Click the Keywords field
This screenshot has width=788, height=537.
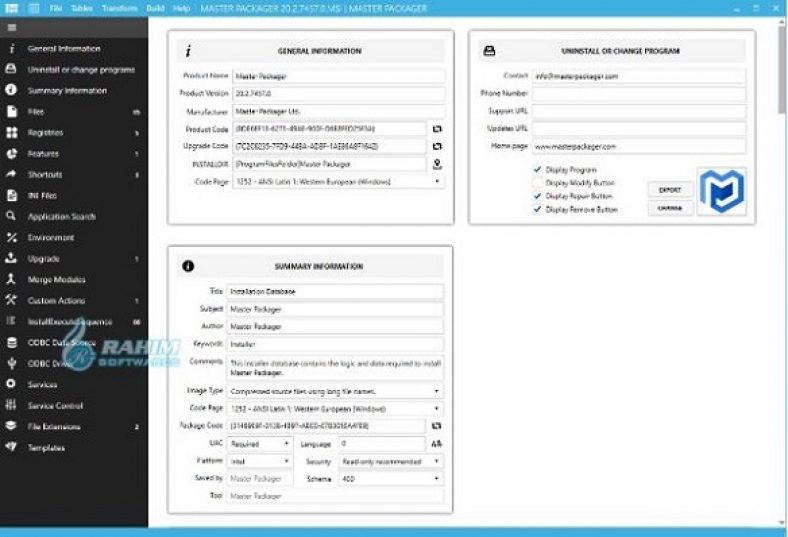point(335,344)
